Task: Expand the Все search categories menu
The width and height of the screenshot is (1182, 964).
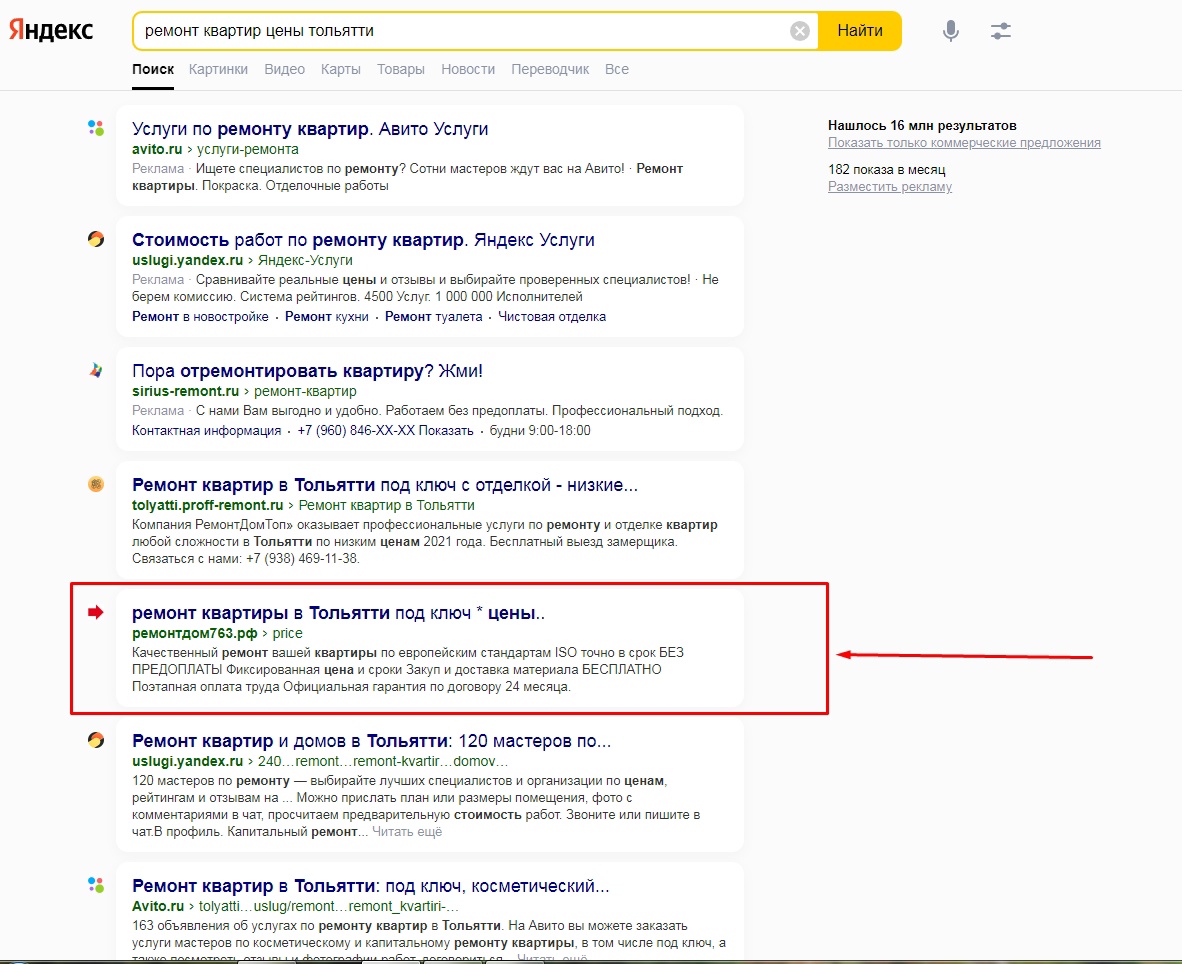Action: coord(616,69)
